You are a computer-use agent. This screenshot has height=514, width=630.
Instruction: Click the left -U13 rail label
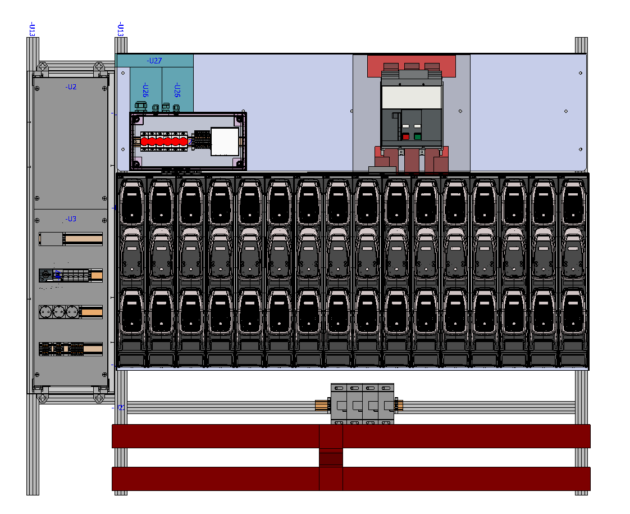click(33, 29)
